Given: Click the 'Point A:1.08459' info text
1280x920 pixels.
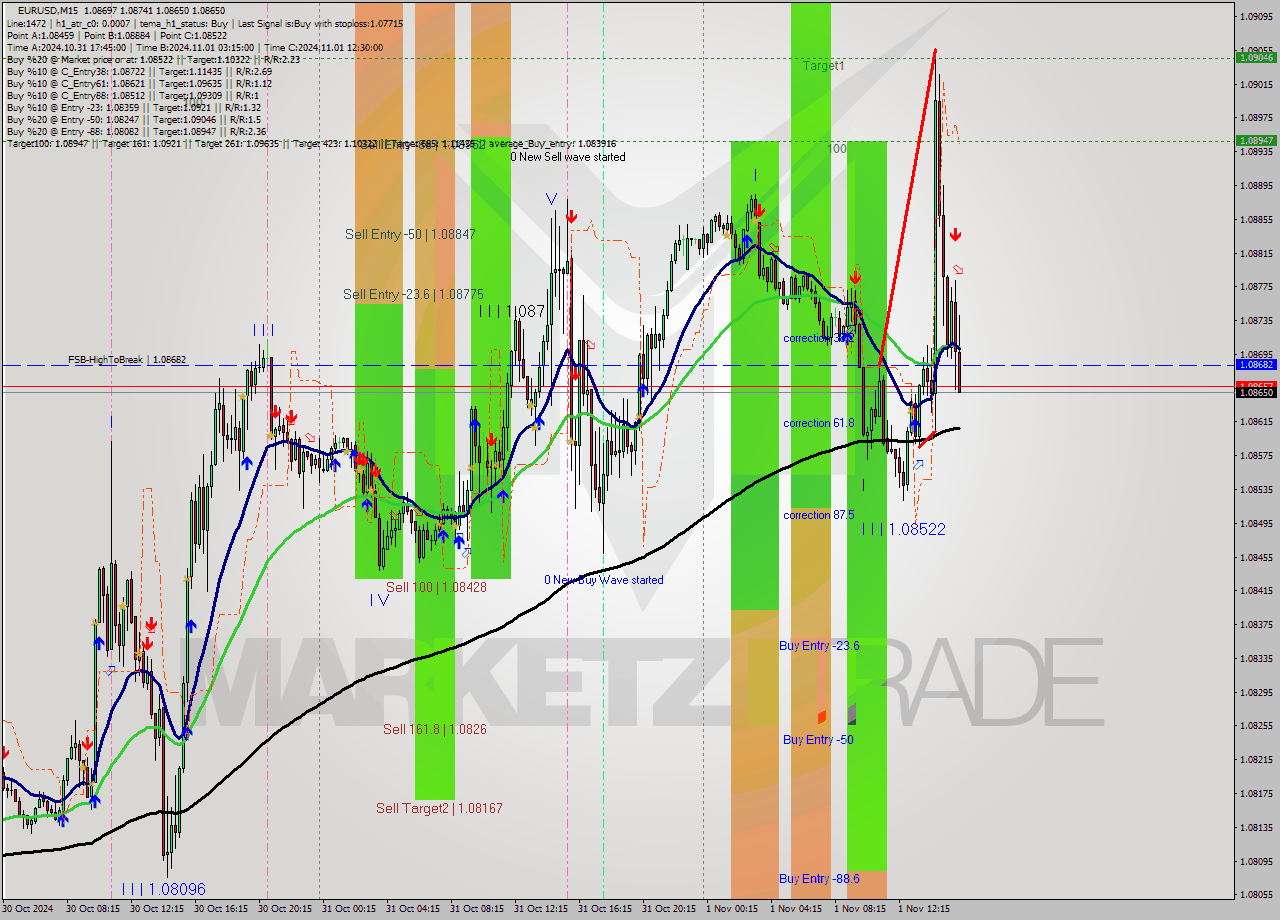Looking at the screenshot, I should 43,35.
